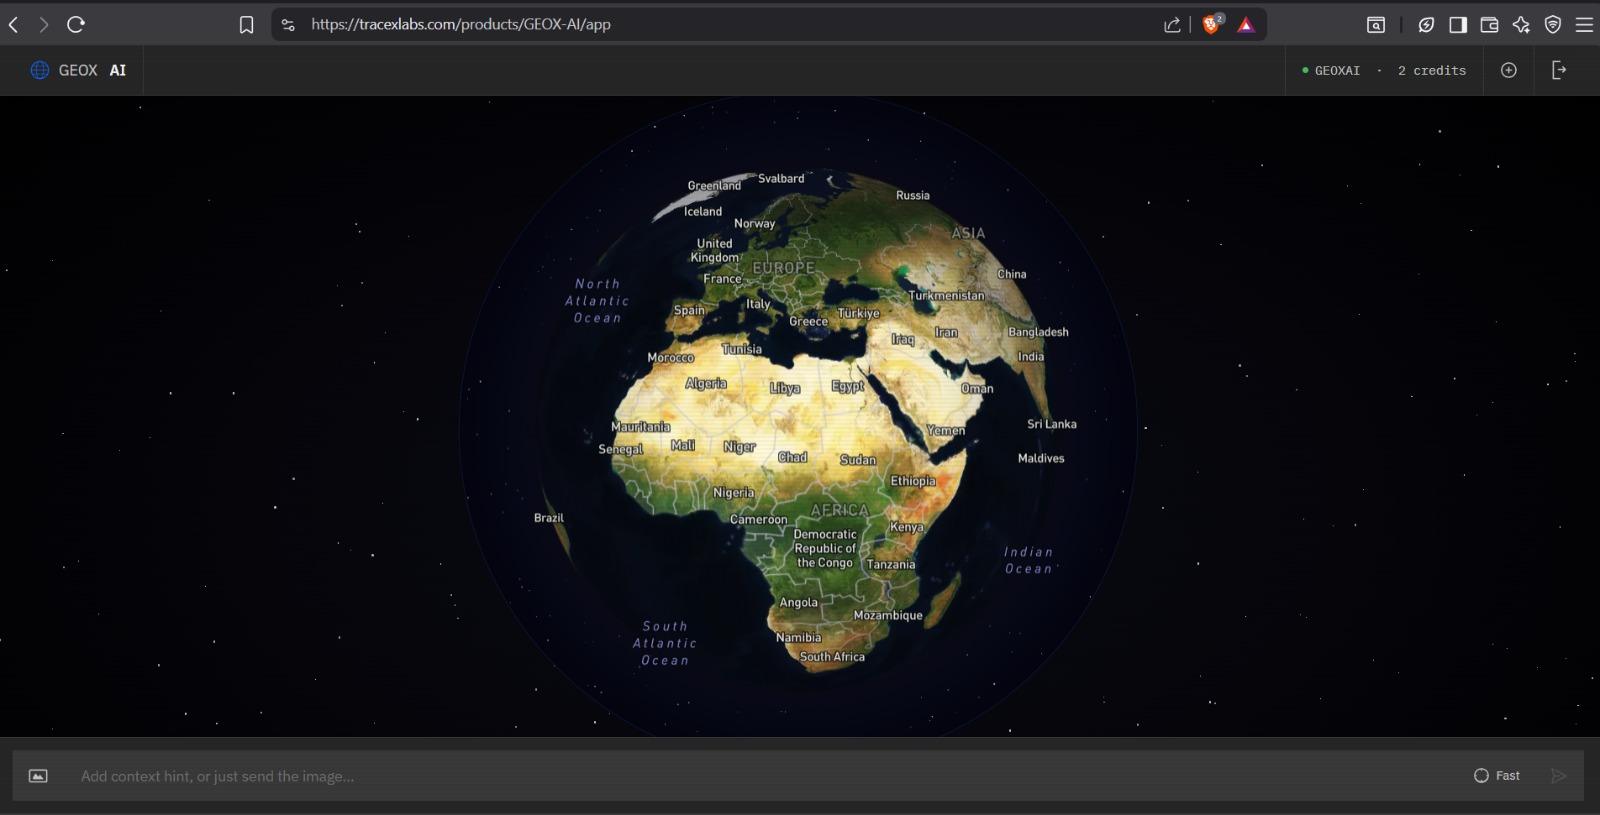Click the Egypt label on globe

[847, 386]
